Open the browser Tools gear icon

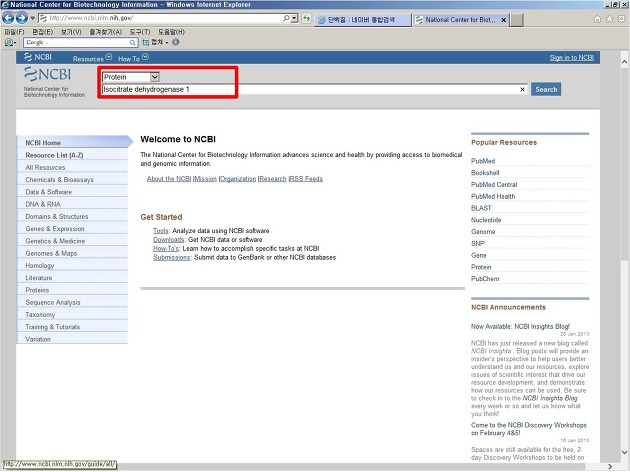coord(622,19)
